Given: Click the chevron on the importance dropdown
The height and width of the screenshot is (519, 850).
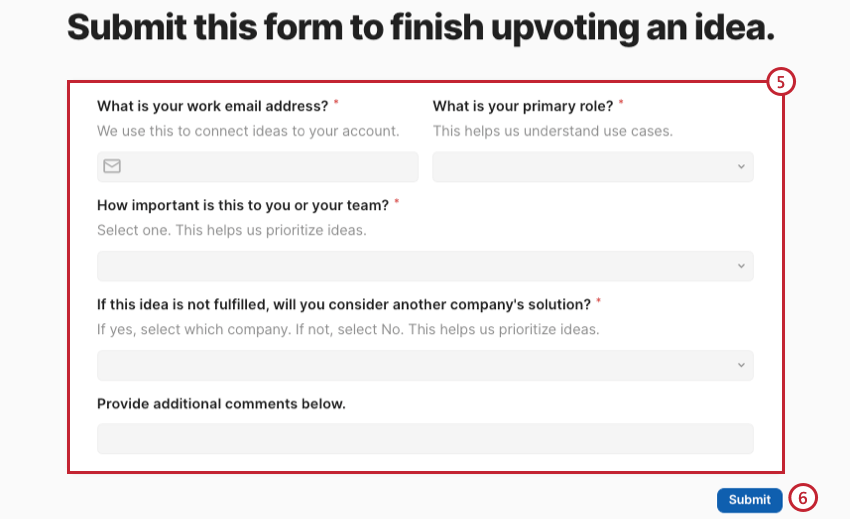Looking at the screenshot, I should (741, 266).
